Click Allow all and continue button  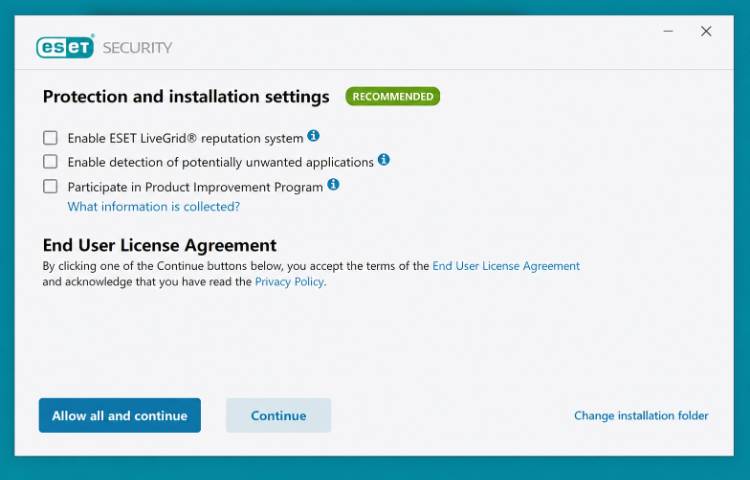[120, 415]
